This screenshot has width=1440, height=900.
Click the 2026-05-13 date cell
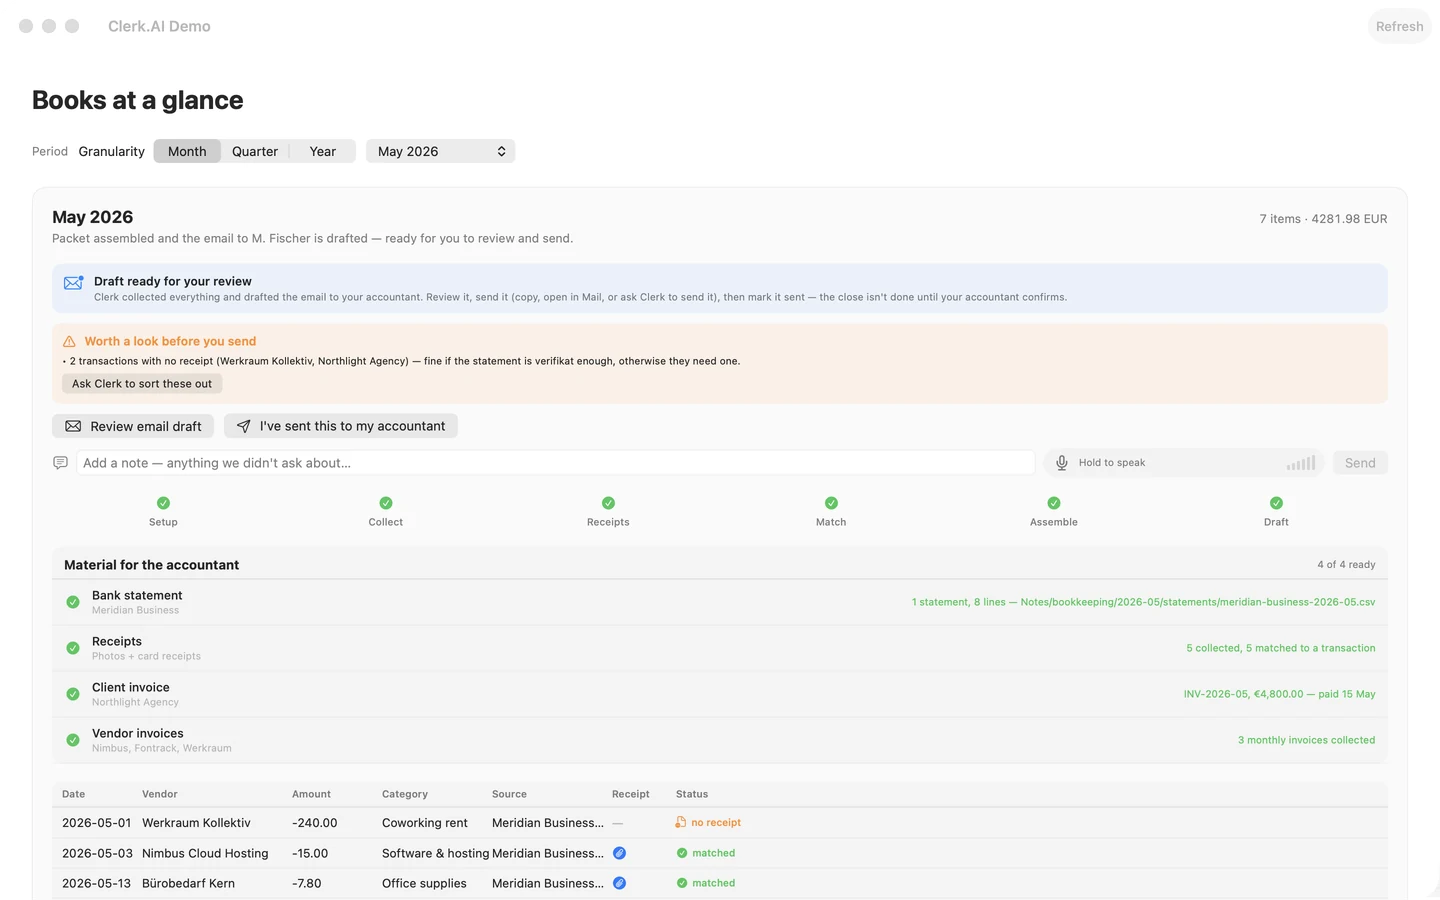pos(96,883)
